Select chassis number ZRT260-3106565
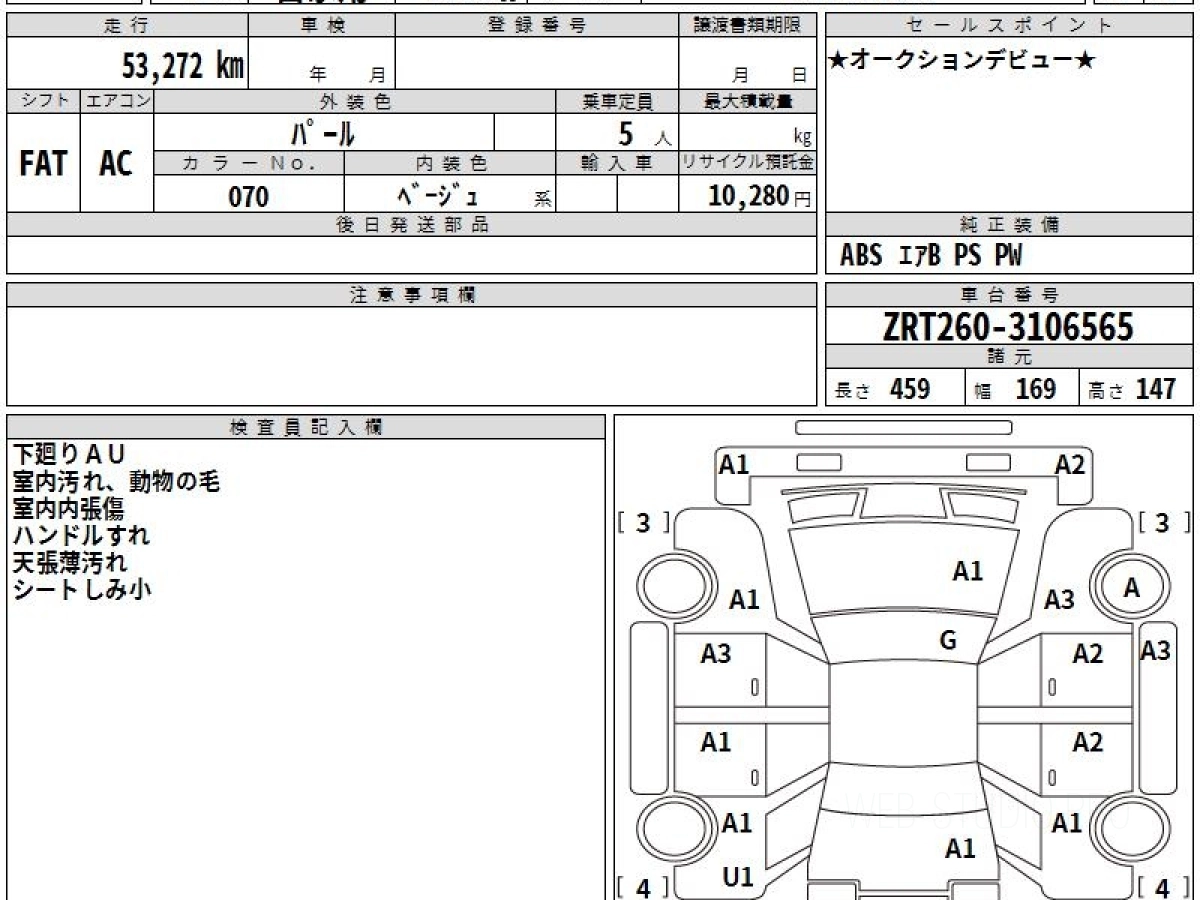This screenshot has width=1200, height=900. [1009, 327]
